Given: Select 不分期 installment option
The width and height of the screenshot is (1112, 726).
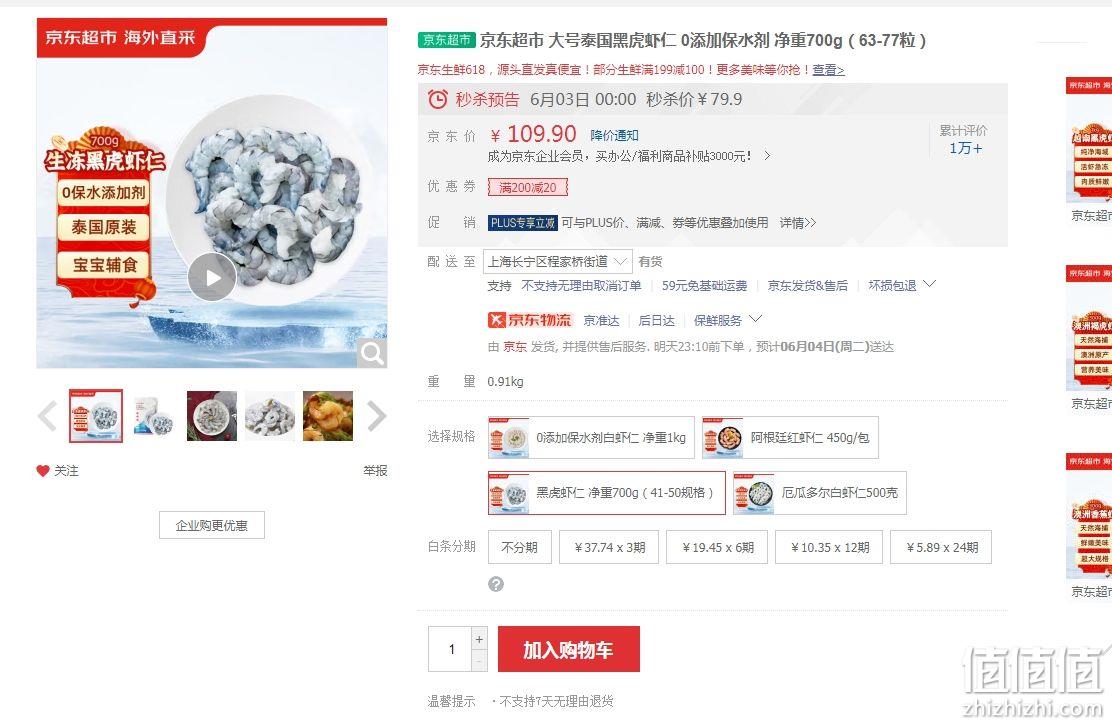Looking at the screenshot, I should [x=520, y=547].
